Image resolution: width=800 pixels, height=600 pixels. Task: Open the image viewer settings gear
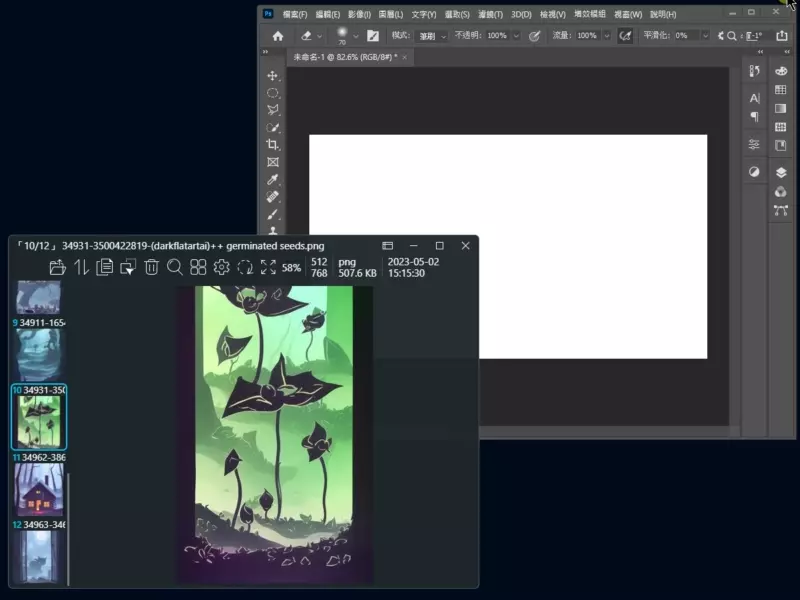pyautogui.click(x=221, y=267)
